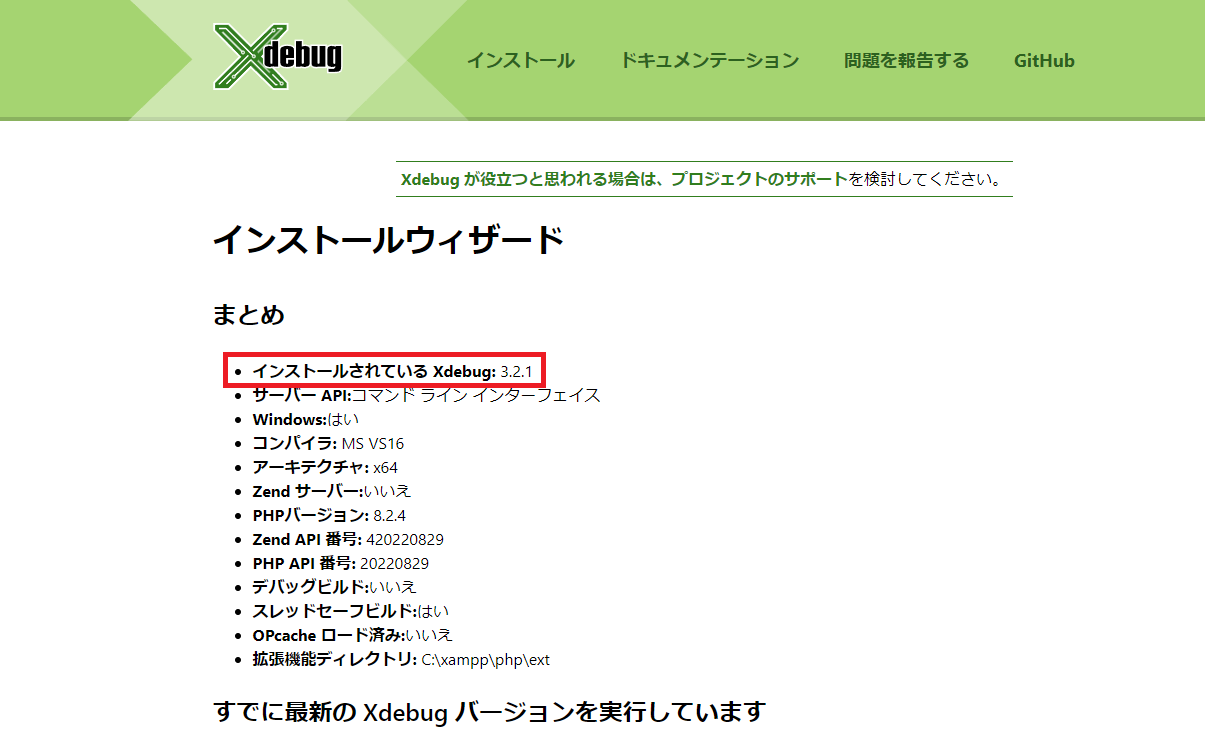Follow the プロジェクトのサポート link
Viewport: 1205px width, 744px height.
(x=759, y=180)
